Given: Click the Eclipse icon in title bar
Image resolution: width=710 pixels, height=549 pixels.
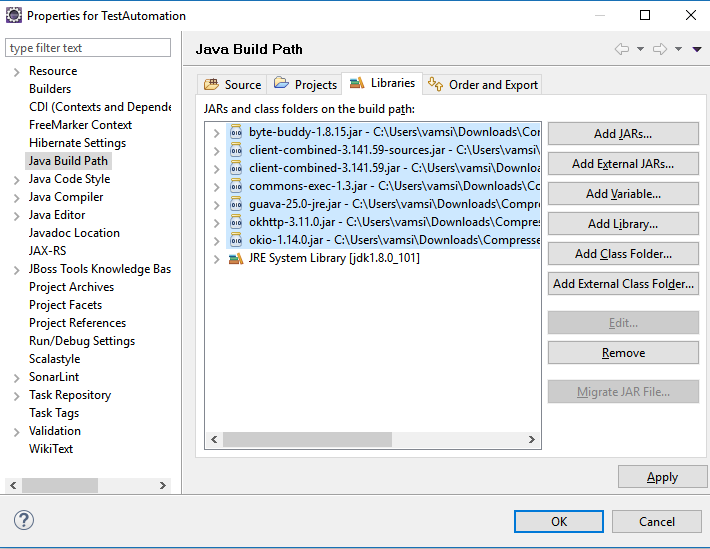Looking at the screenshot, I should tap(14, 15).
